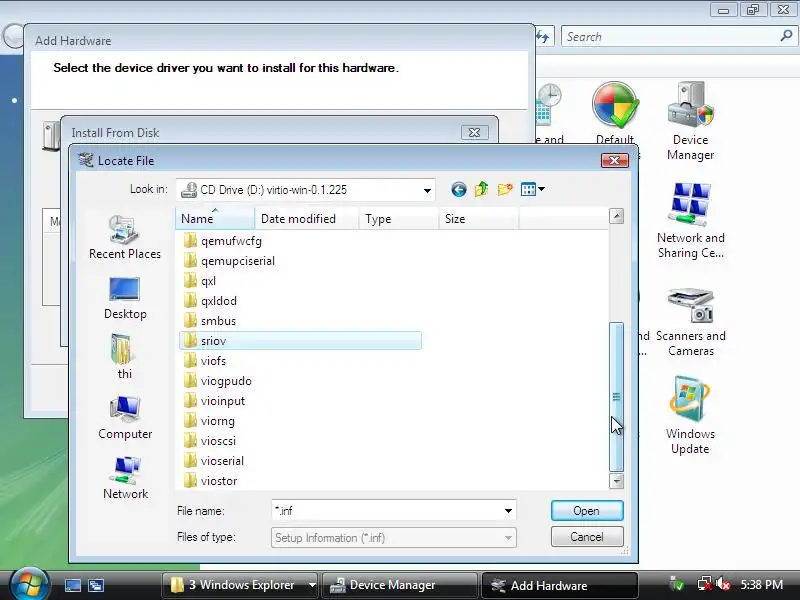Open Recent Places in sidebar
Screen dimensions: 800x600
(x=124, y=237)
